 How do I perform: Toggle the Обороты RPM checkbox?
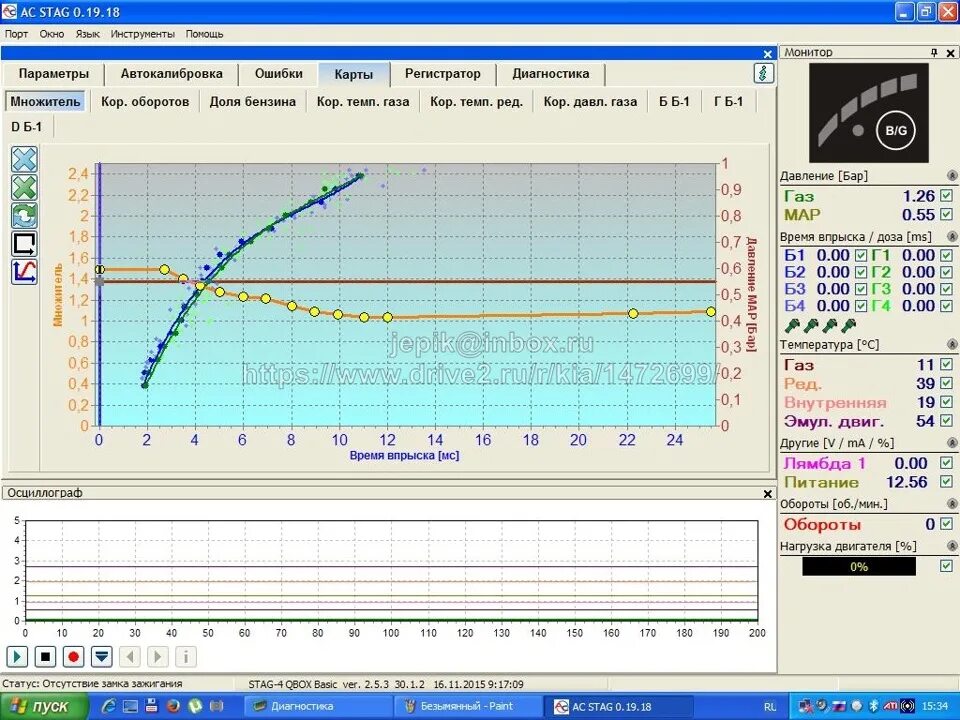(x=947, y=524)
